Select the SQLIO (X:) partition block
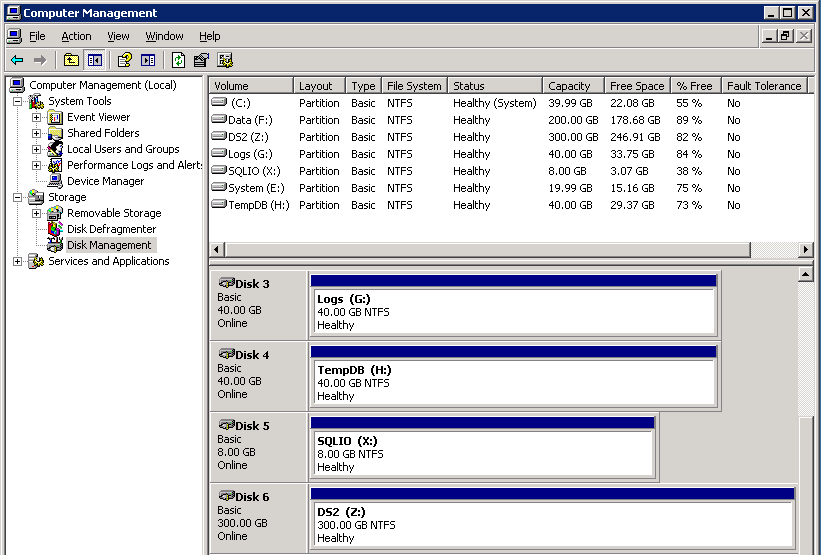 [x=483, y=453]
